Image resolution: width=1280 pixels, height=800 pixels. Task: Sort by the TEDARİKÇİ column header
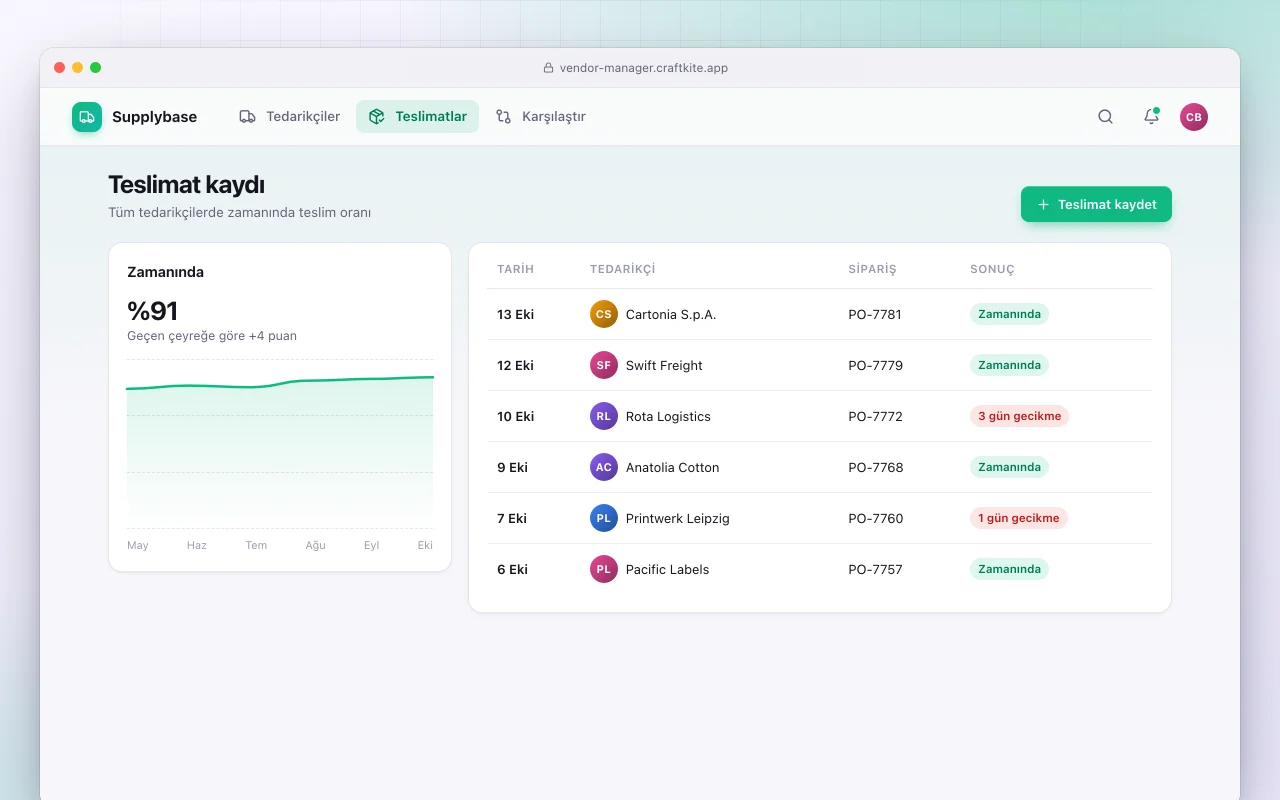[622, 269]
